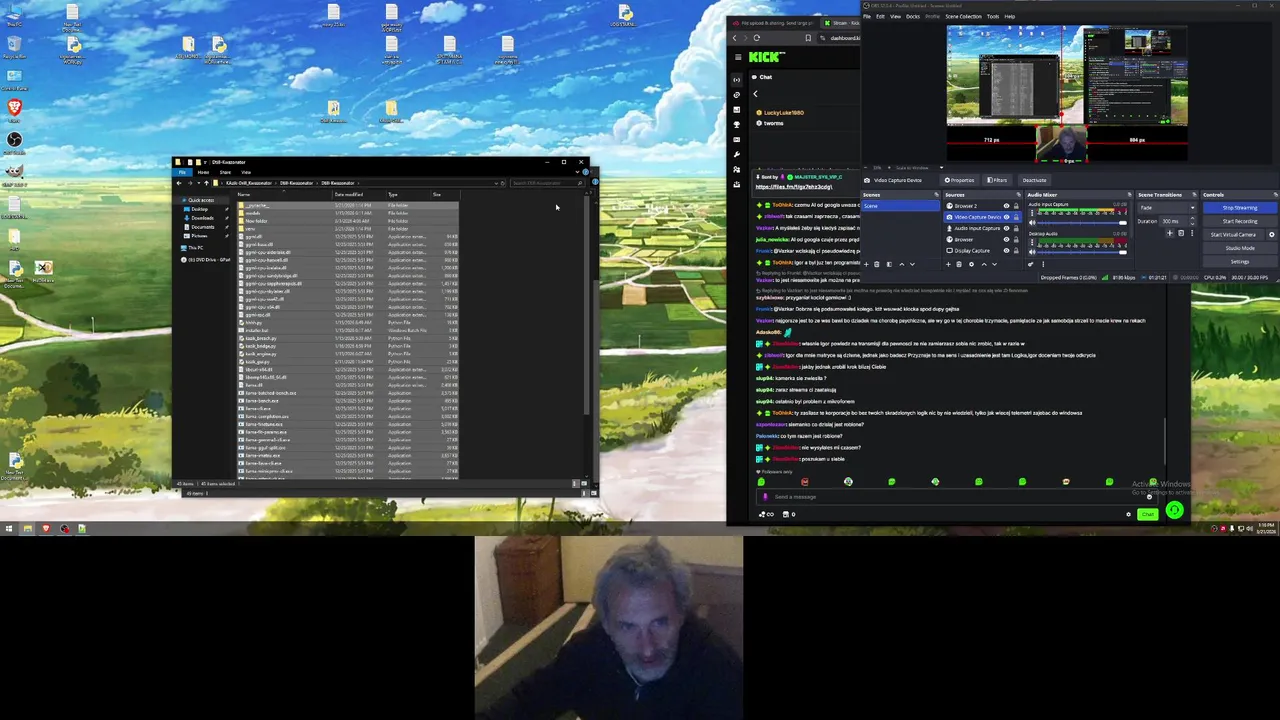1280x720 pixels.
Task: Open Kick stream sidebar icon
Action: [x=737, y=80]
